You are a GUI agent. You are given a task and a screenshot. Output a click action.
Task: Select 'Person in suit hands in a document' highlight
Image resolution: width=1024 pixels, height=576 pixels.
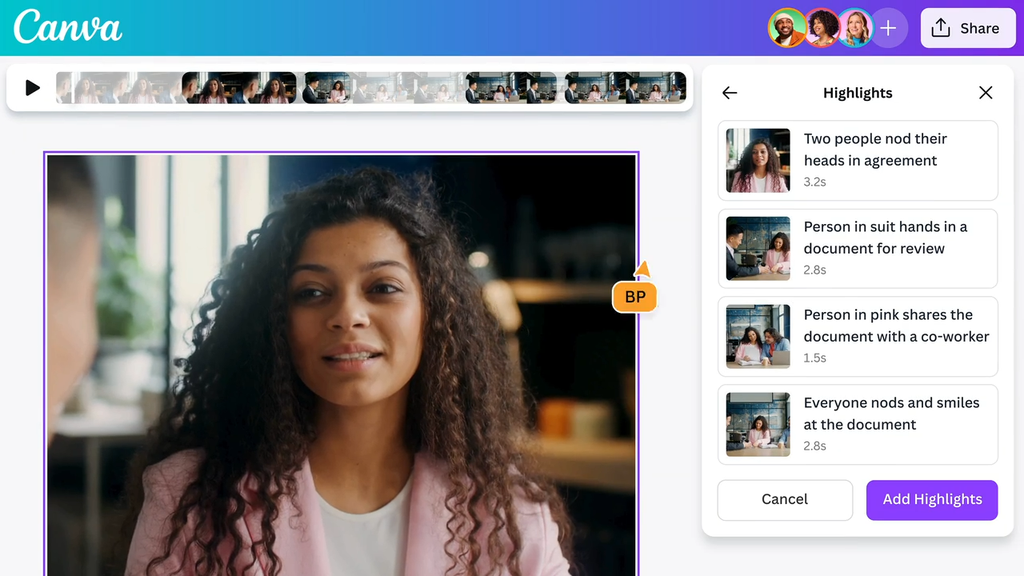tap(857, 248)
